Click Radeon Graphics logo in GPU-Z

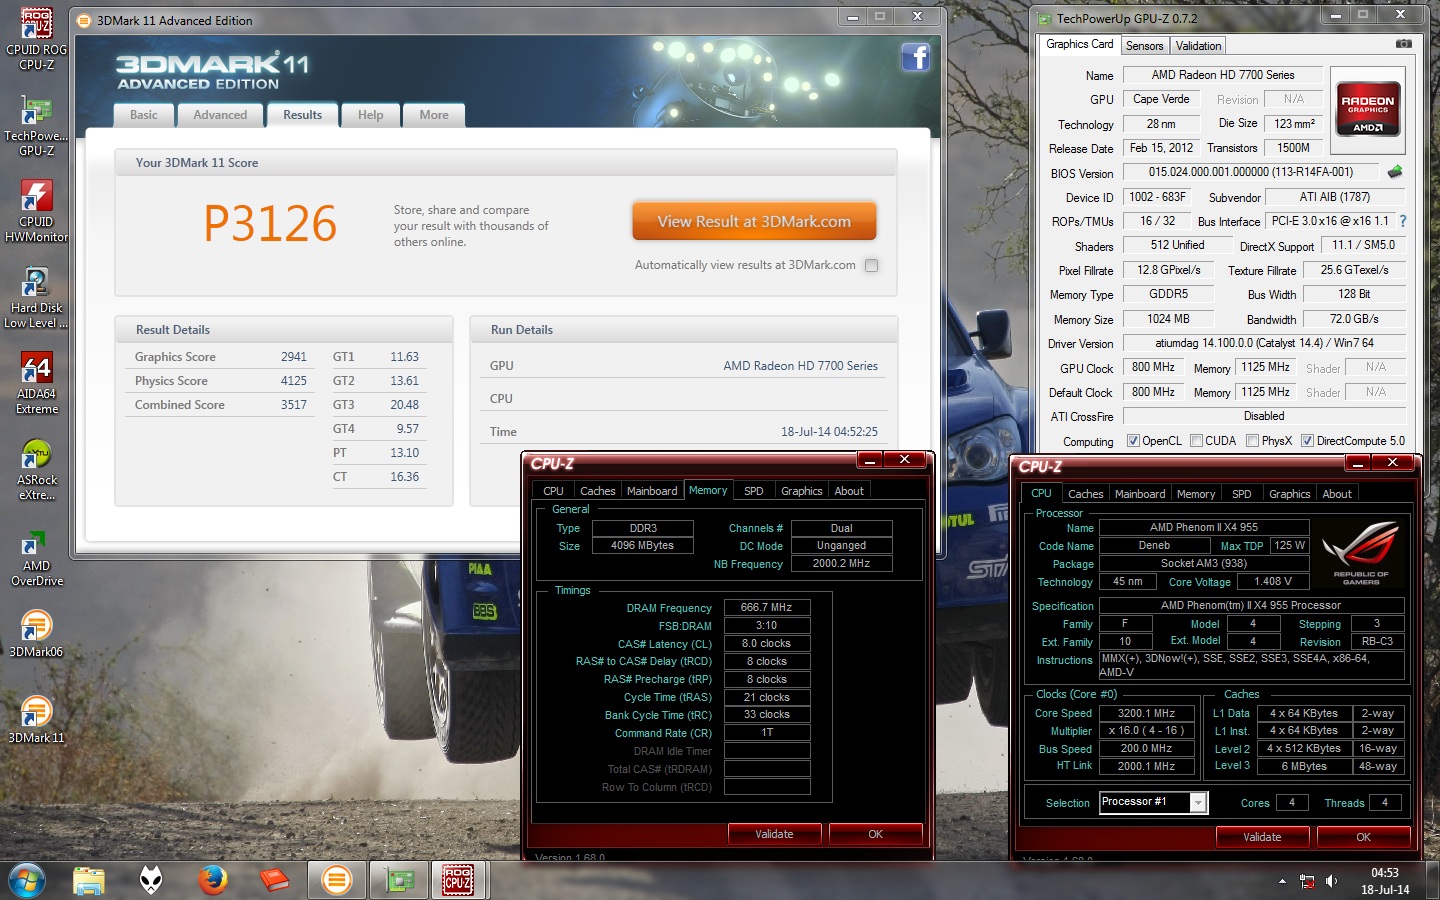[x=1367, y=109]
